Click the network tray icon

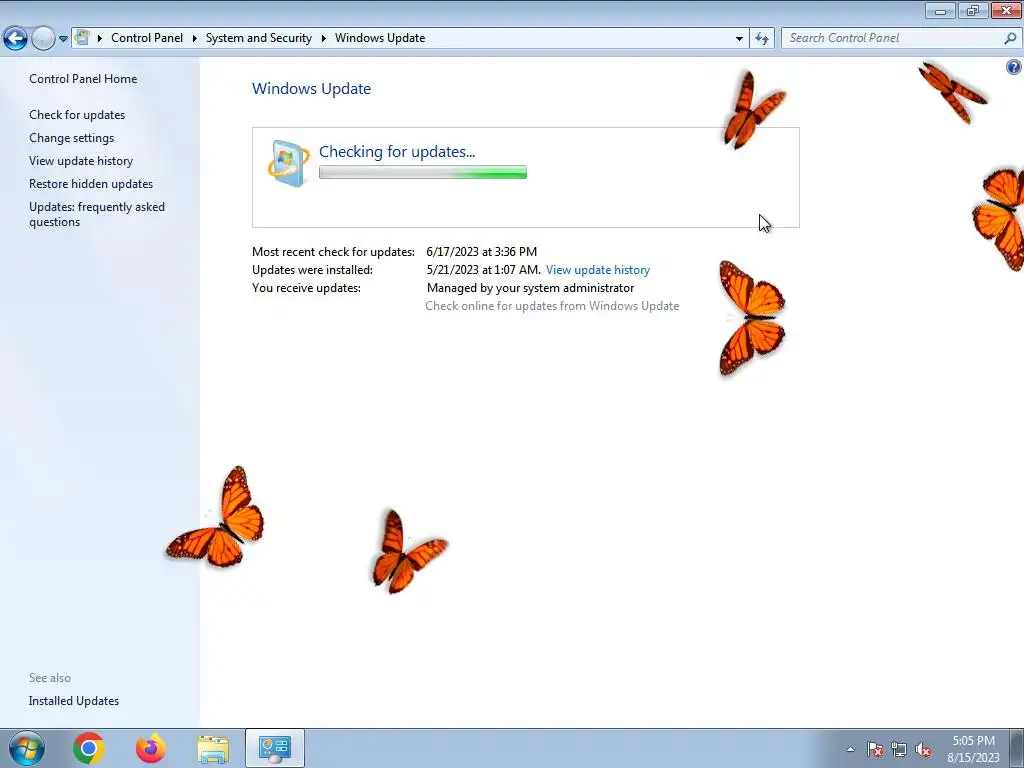[899, 749]
